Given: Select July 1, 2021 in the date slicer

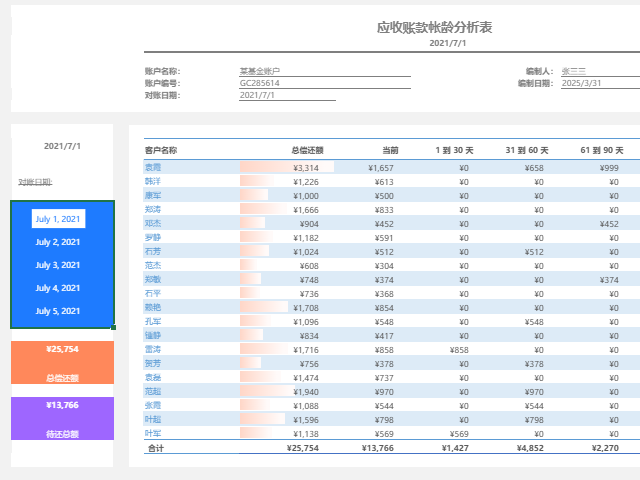Looking at the screenshot, I should (58, 219).
